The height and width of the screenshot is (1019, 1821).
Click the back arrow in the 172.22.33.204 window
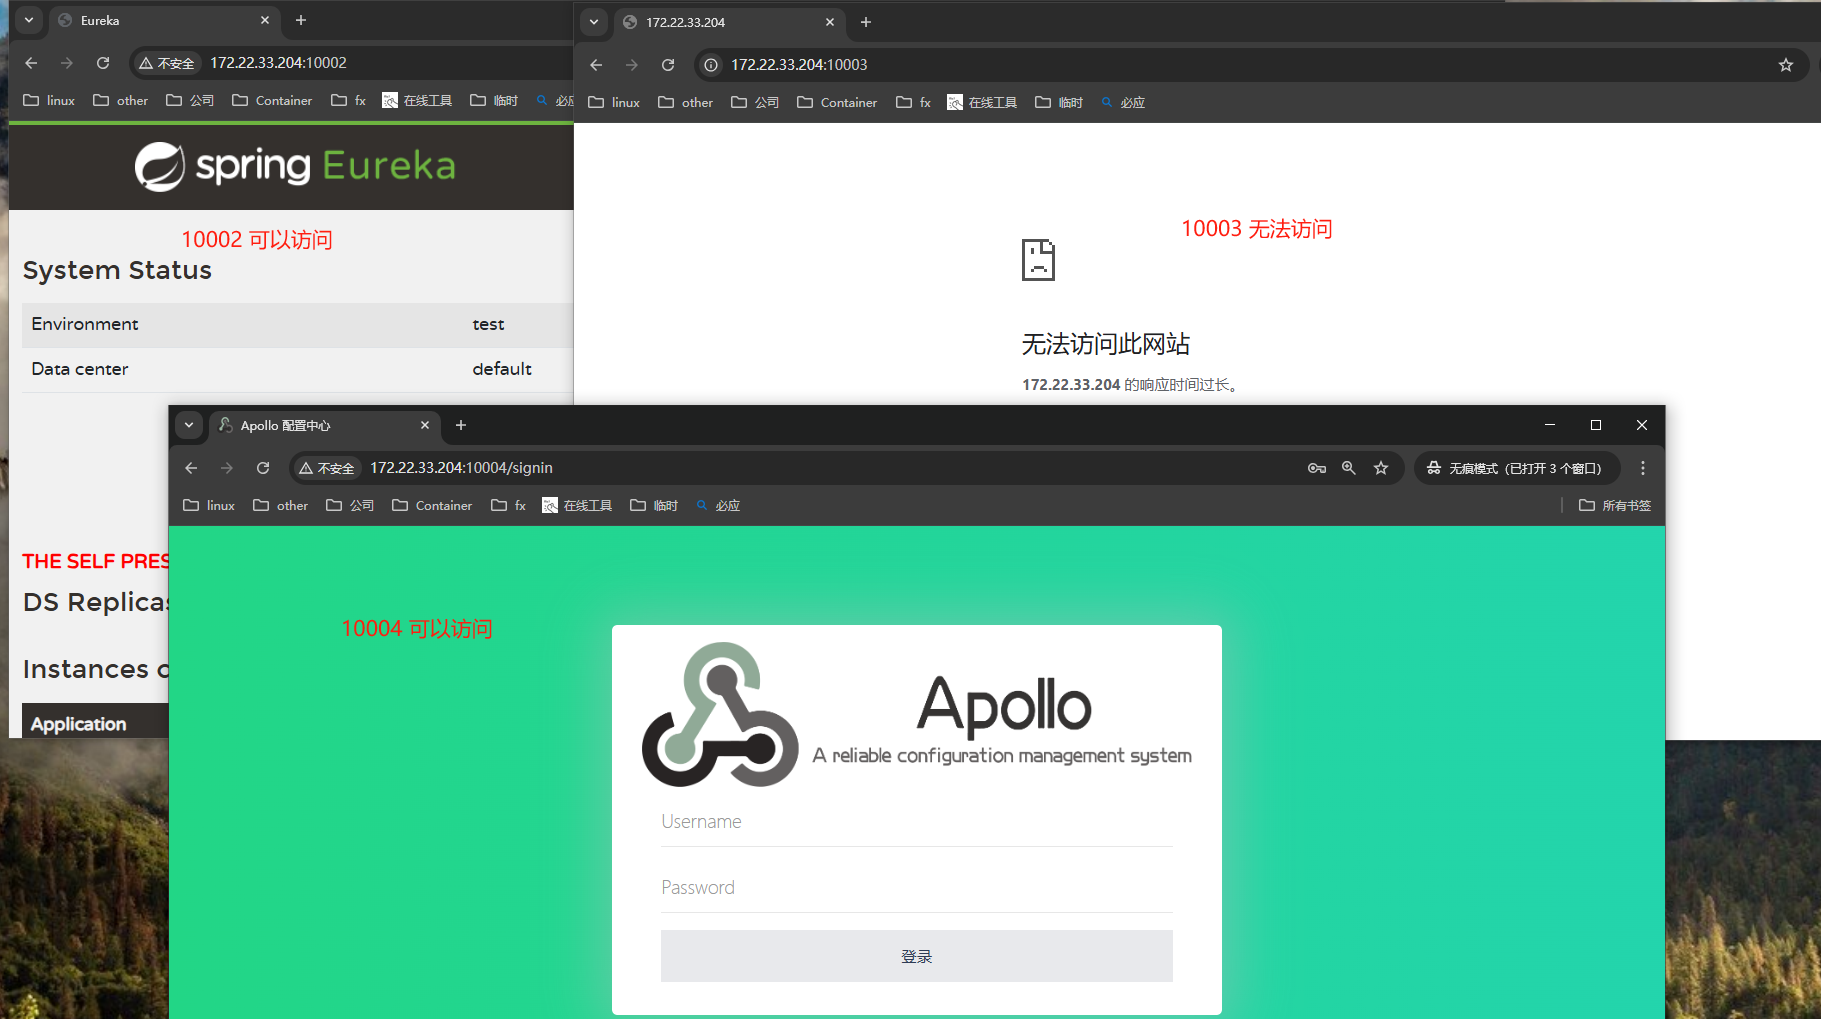[x=596, y=64]
